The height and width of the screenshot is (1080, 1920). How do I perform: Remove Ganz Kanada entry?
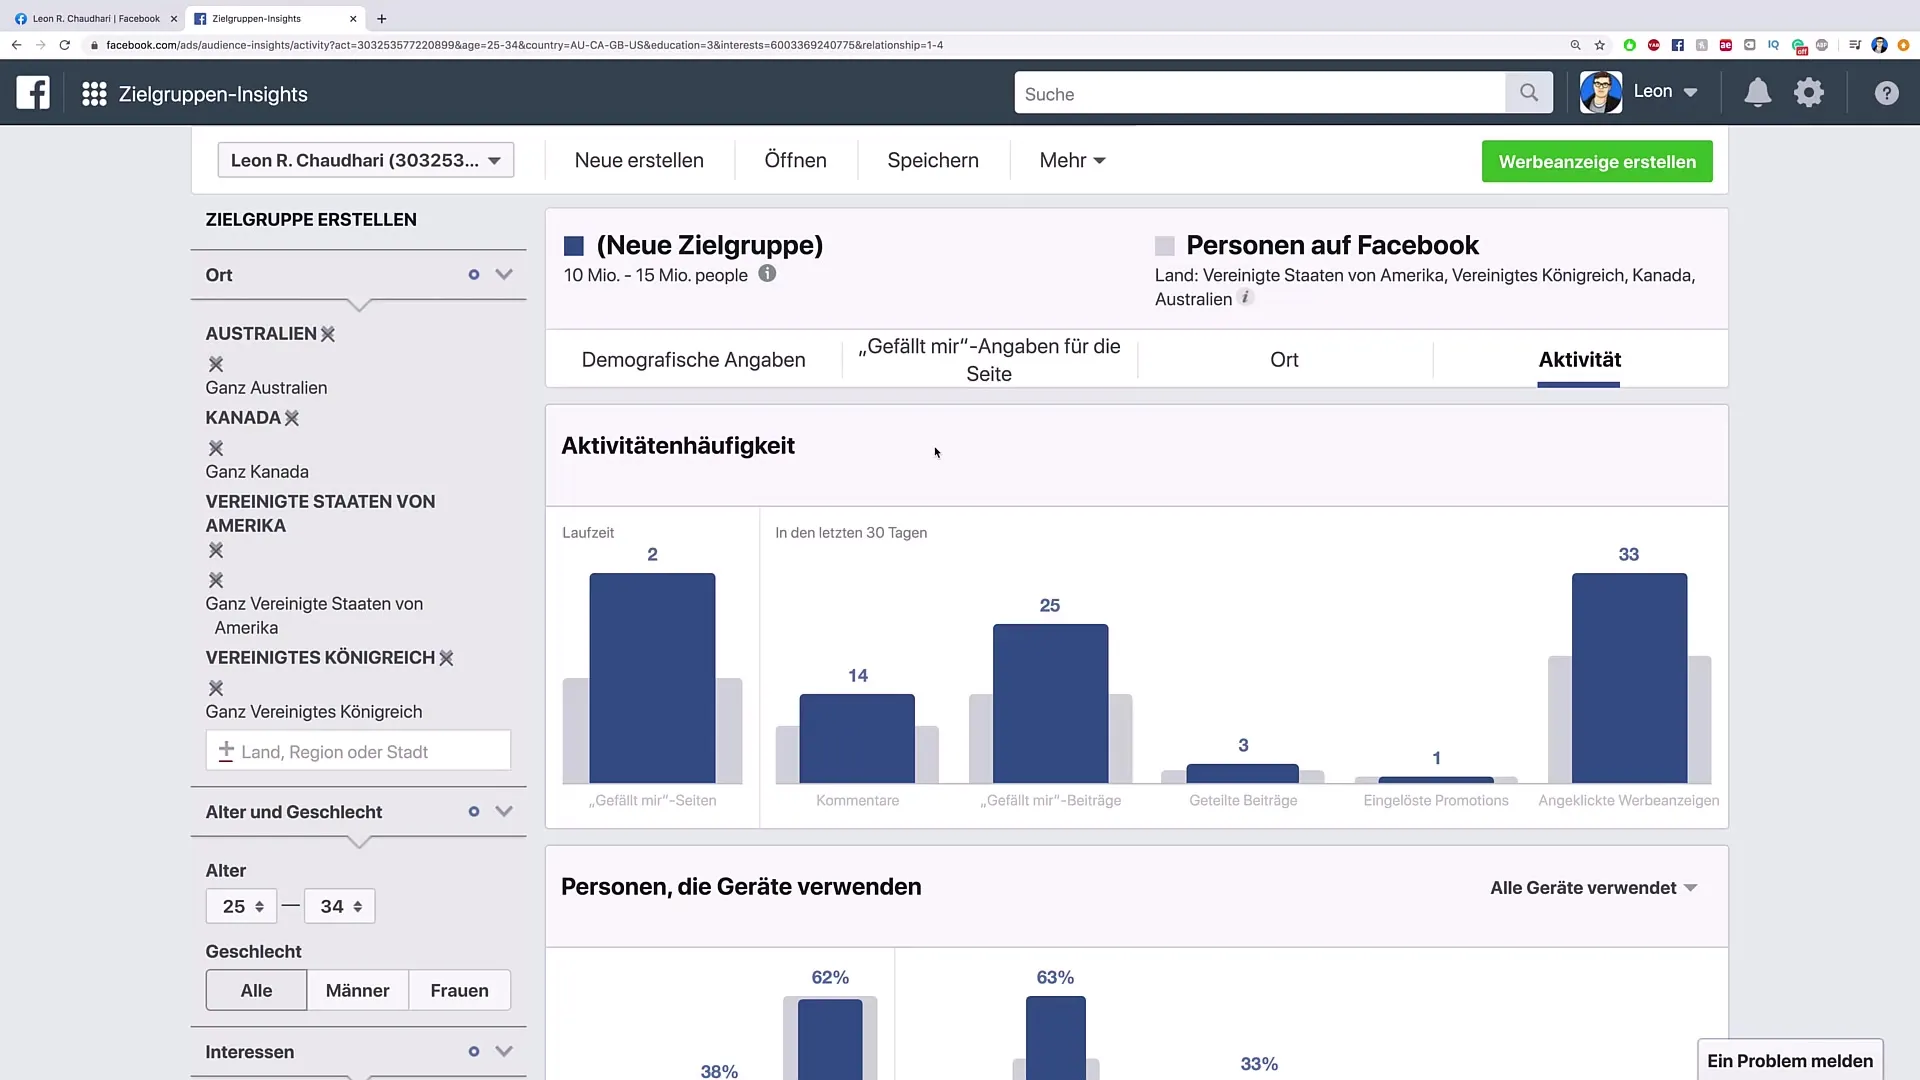tap(216, 448)
